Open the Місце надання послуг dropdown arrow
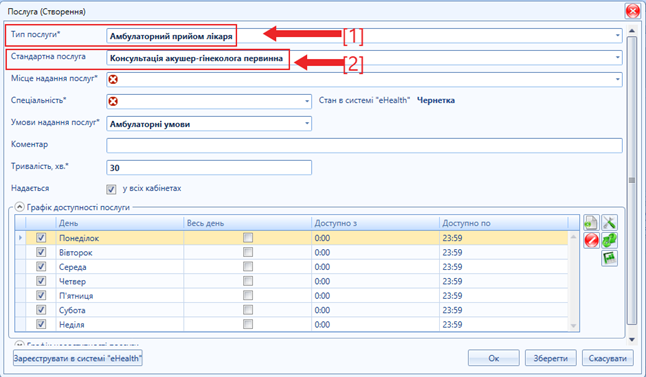Screen dimensions: 646x377 [617, 79]
